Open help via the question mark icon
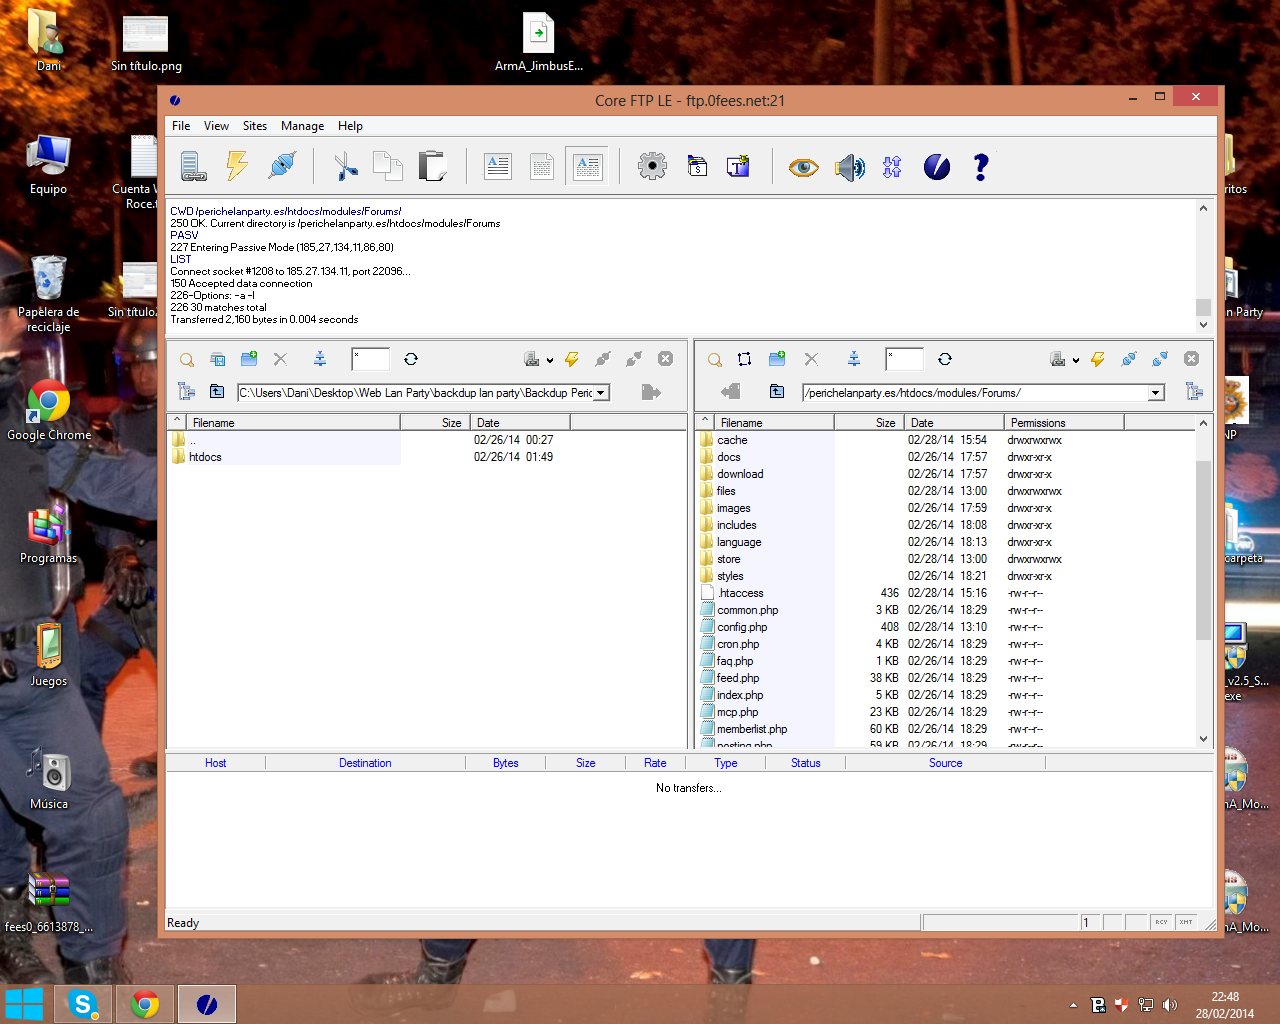Screen dimensions: 1280x1024 tap(981, 167)
